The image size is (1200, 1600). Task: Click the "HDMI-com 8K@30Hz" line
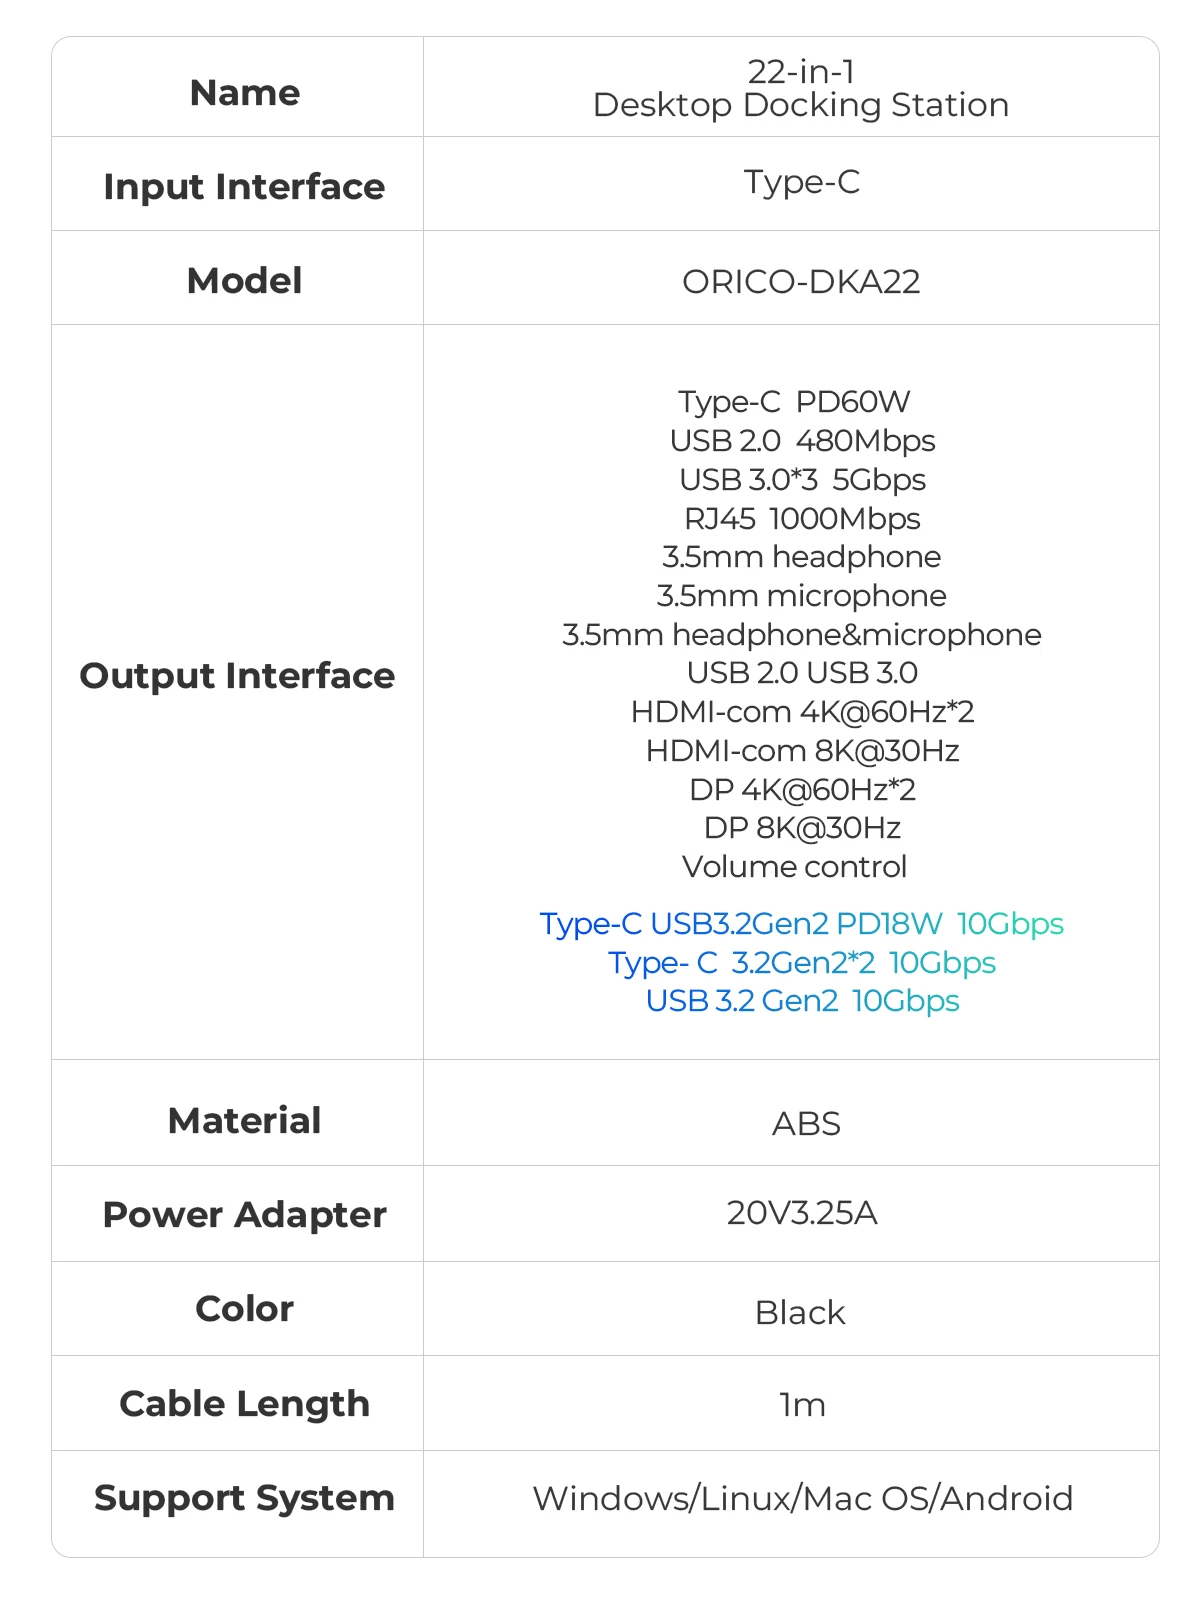802,751
